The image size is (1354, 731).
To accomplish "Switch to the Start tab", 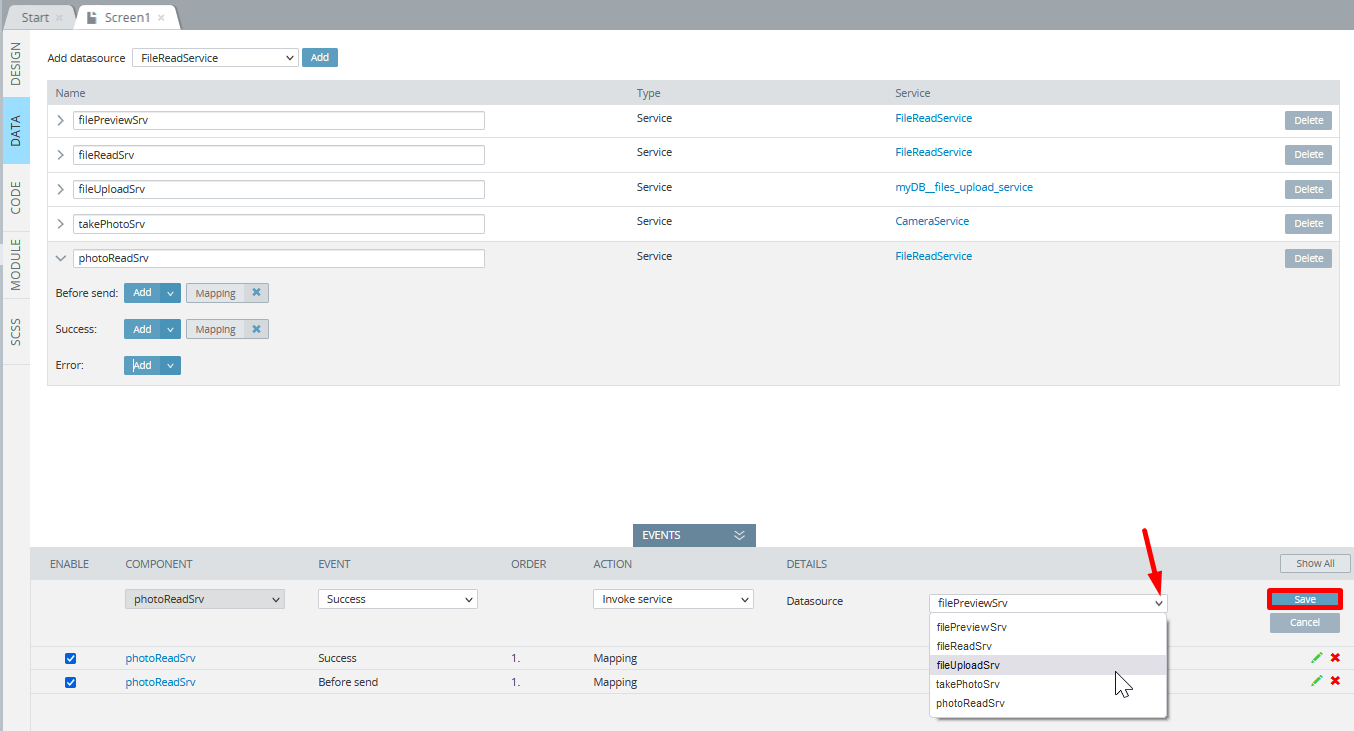I will [35, 18].
